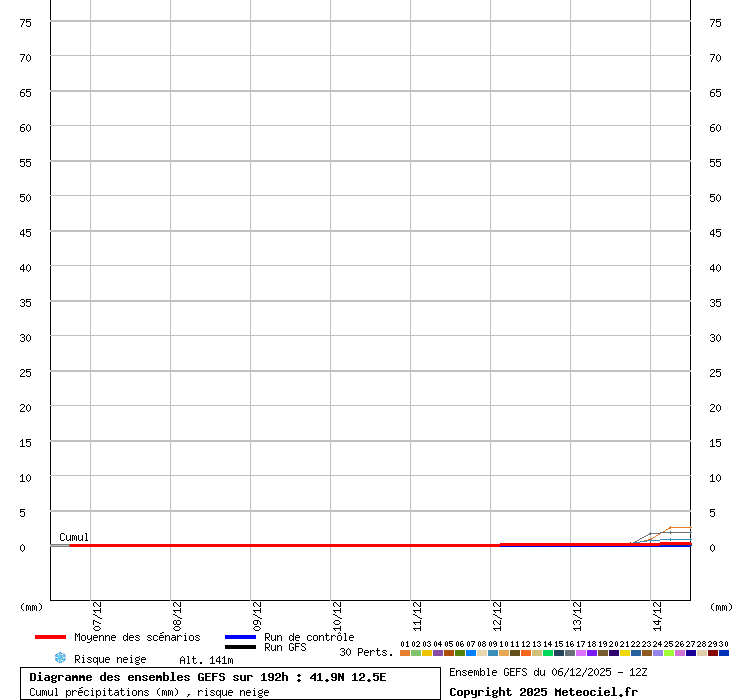Select perturbation 14 green swatch
The height and width of the screenshot is (700, 740).
548,653
